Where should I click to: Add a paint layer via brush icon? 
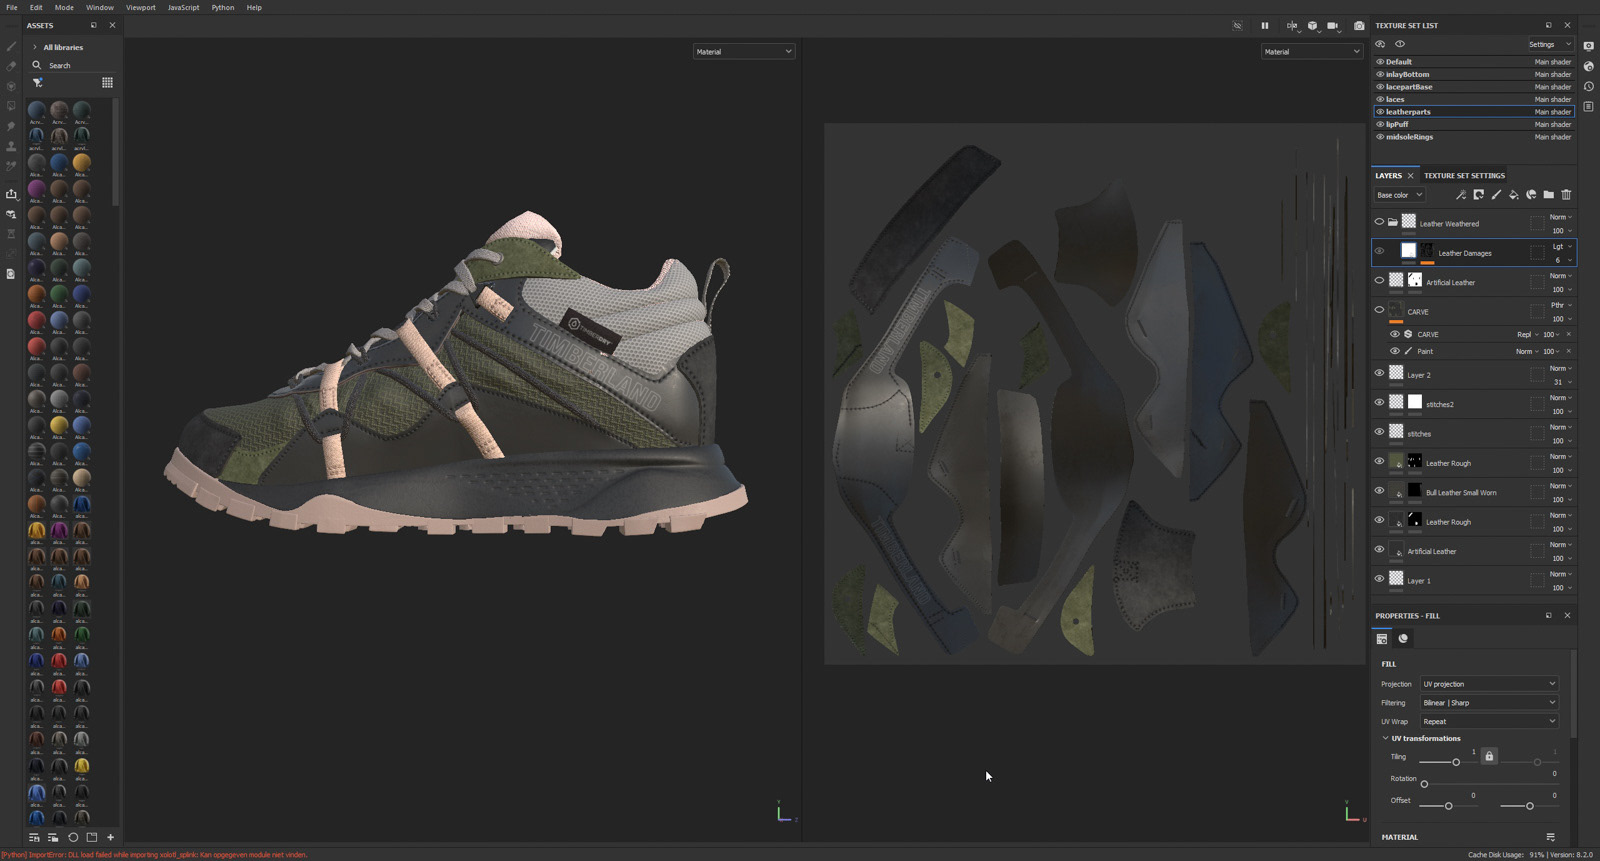tap(1496, 195)
